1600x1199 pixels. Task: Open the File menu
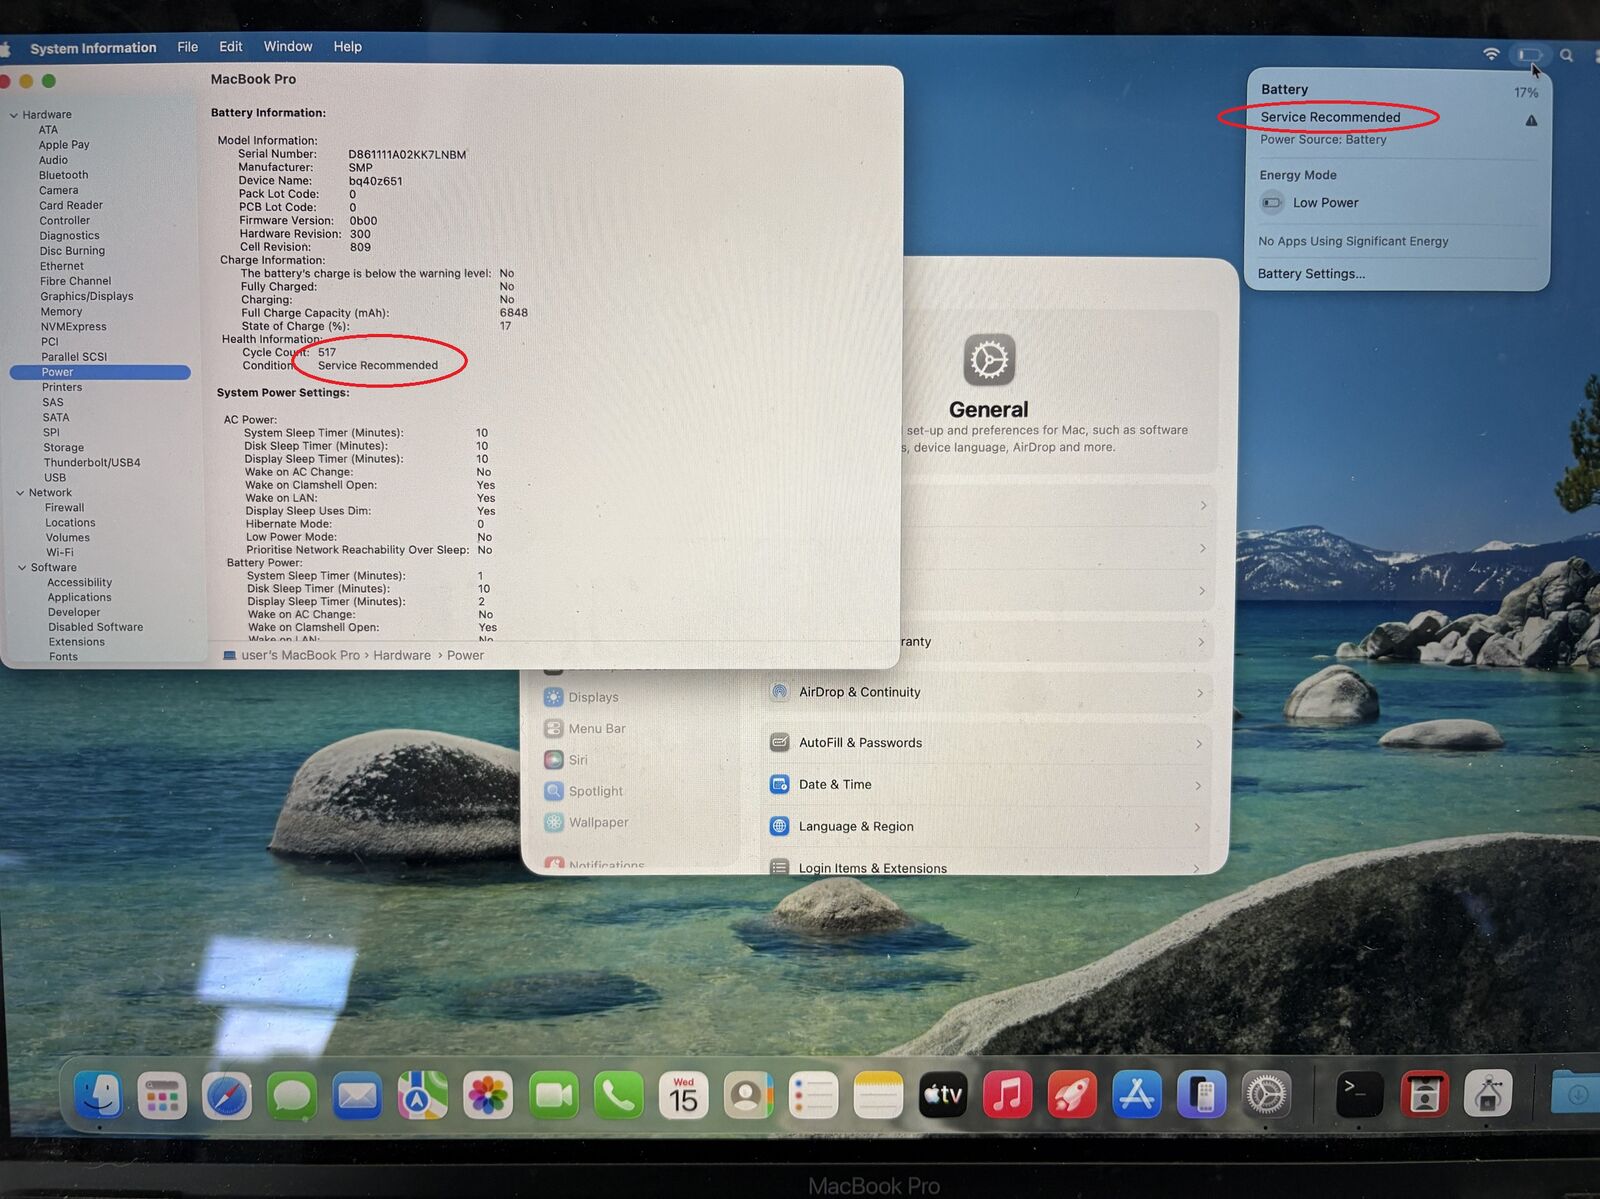[187, 47]
